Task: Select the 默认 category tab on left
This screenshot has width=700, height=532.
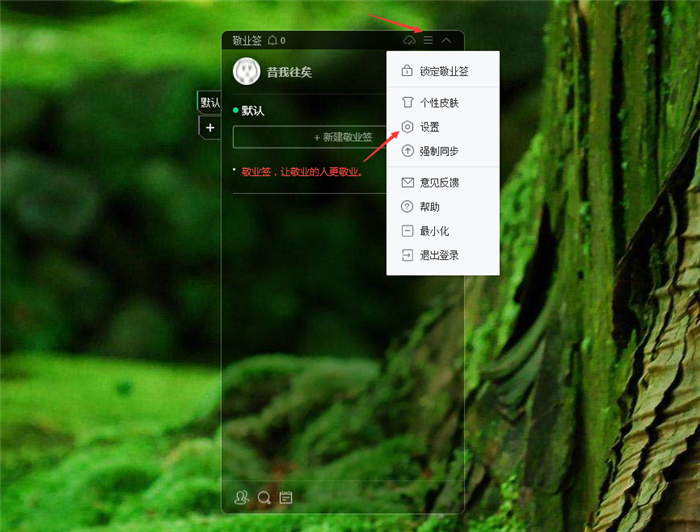Action: 209,102
